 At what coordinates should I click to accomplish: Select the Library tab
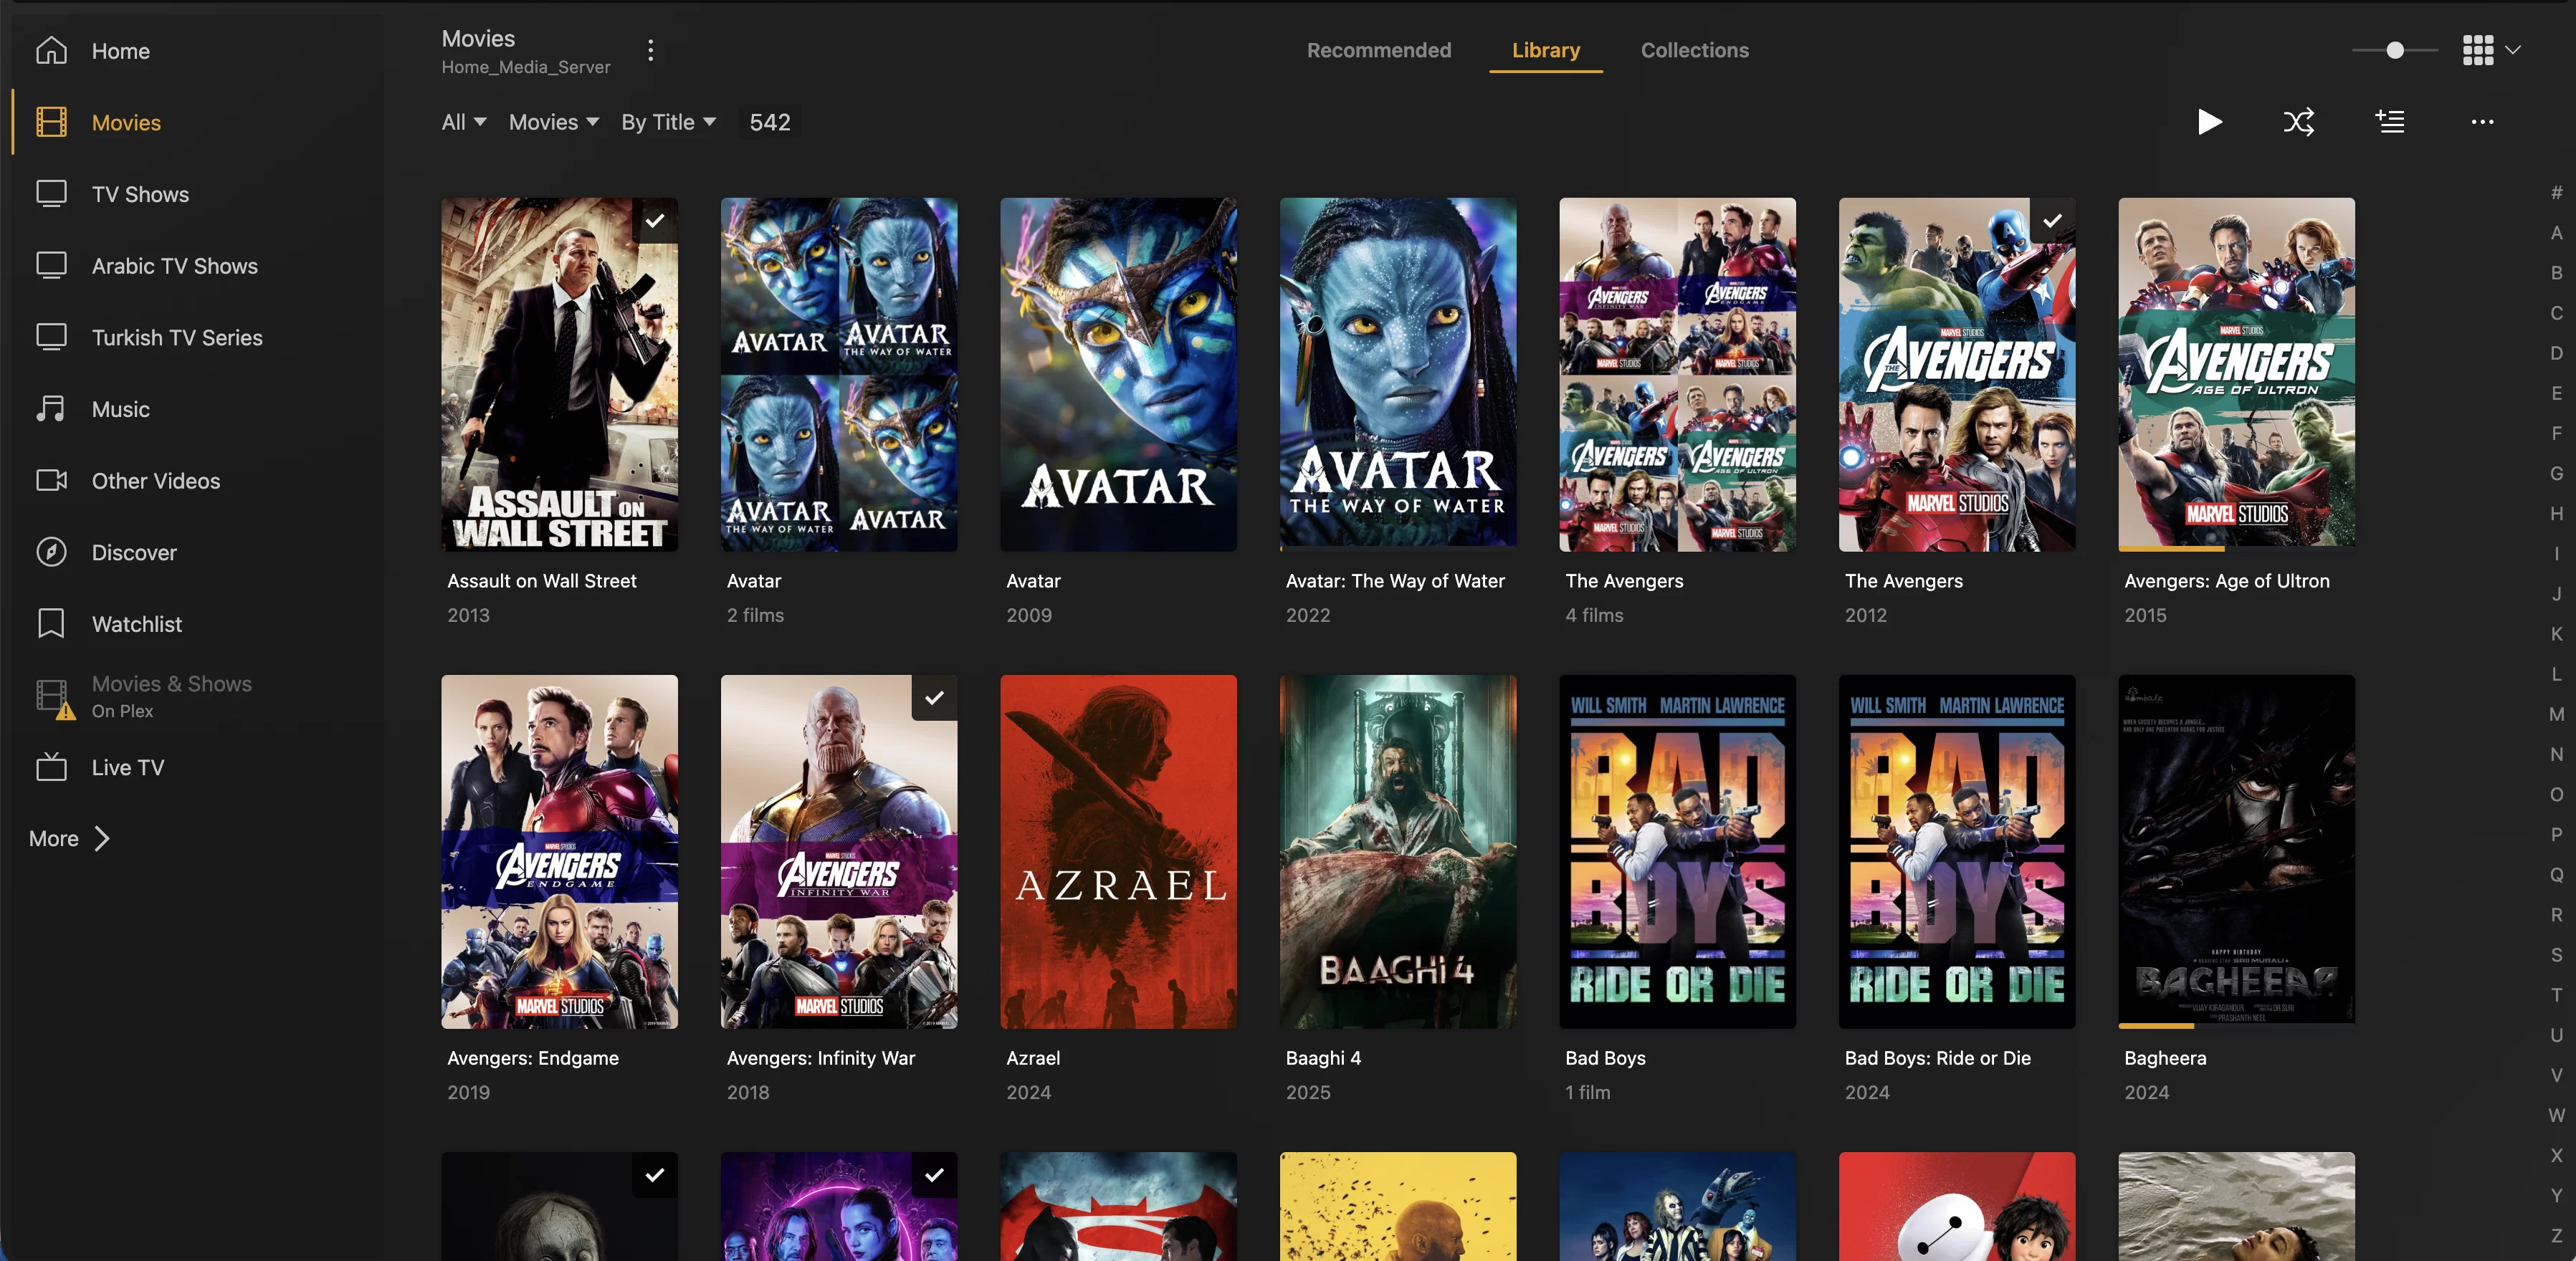click(x=1545, y=50)
